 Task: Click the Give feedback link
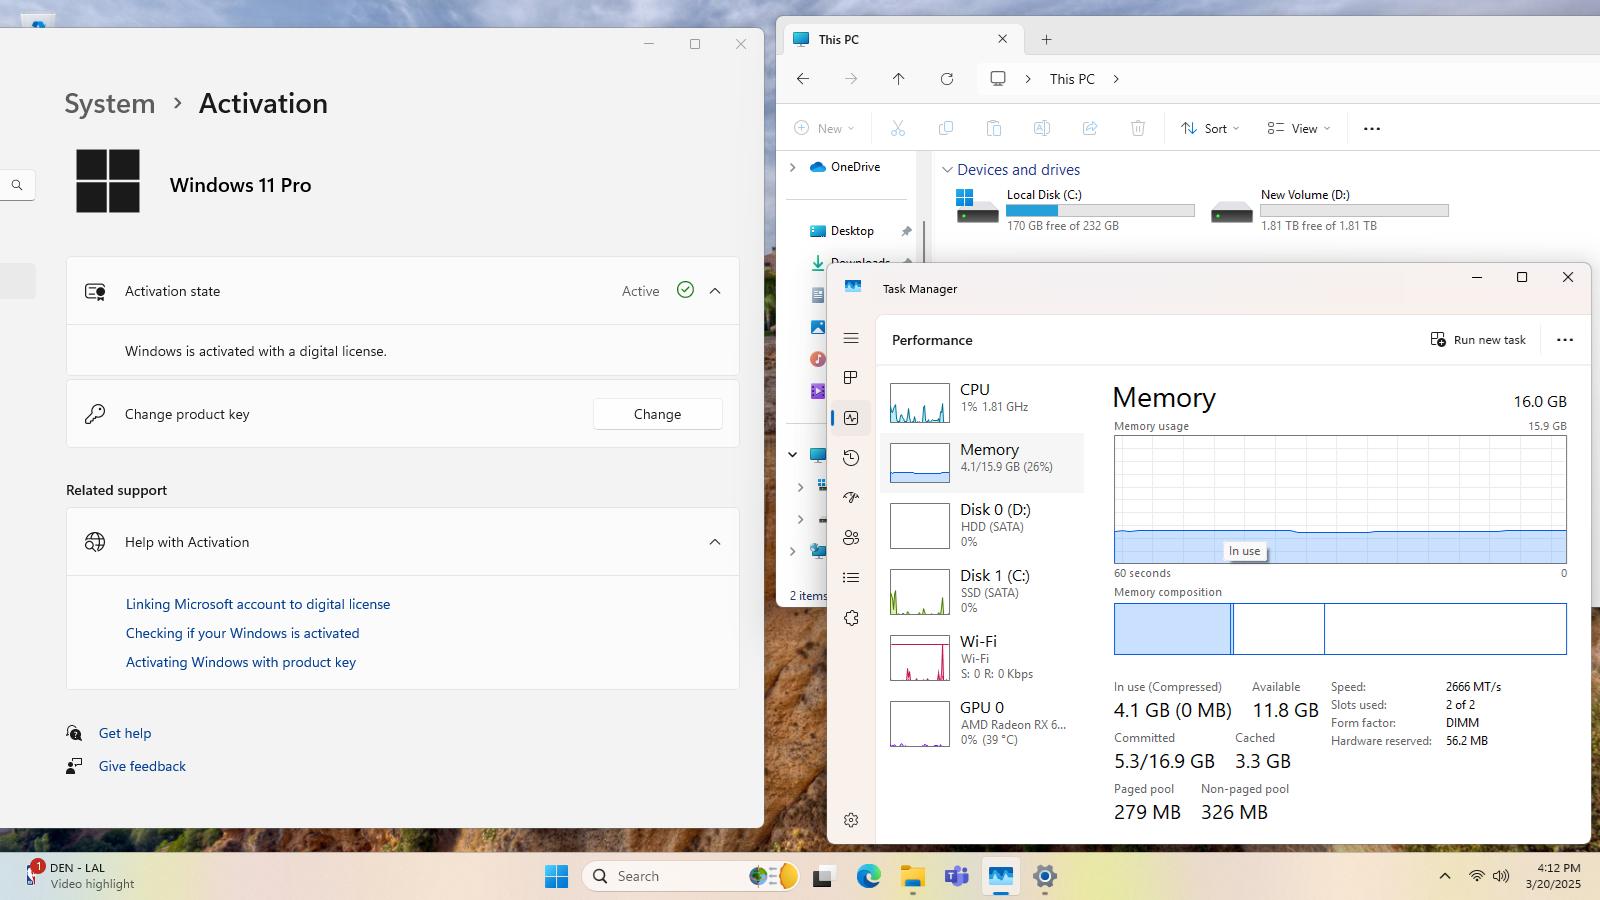tap(142, 766)
